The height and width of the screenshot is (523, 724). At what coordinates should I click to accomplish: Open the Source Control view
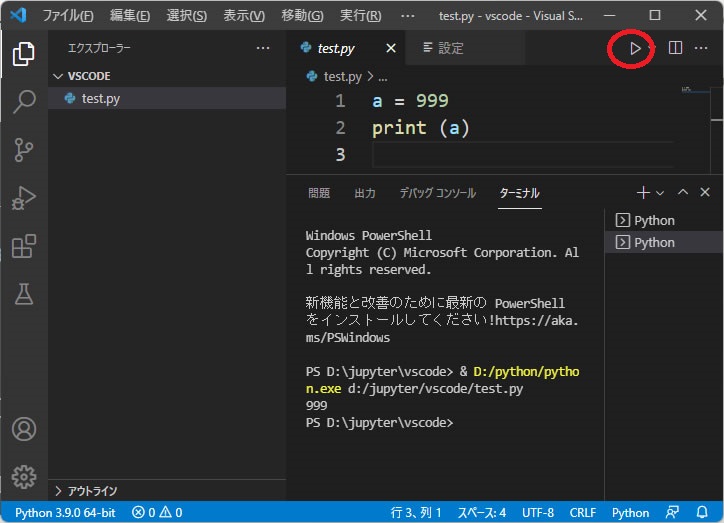pyautogui.click(x=23, y=150)
